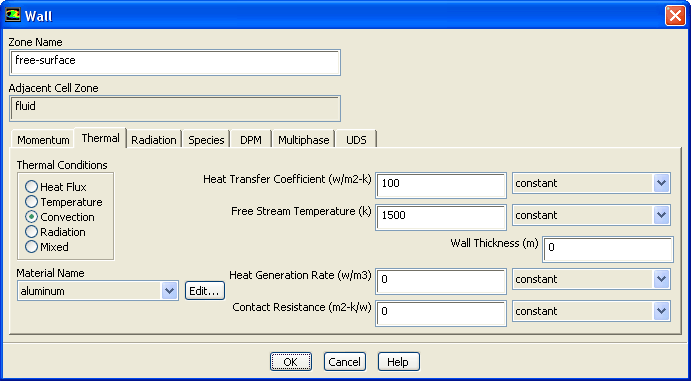Screen dimensions: 691x381
Task: Close the Wall dialog window
Action: tap(675, 16)
